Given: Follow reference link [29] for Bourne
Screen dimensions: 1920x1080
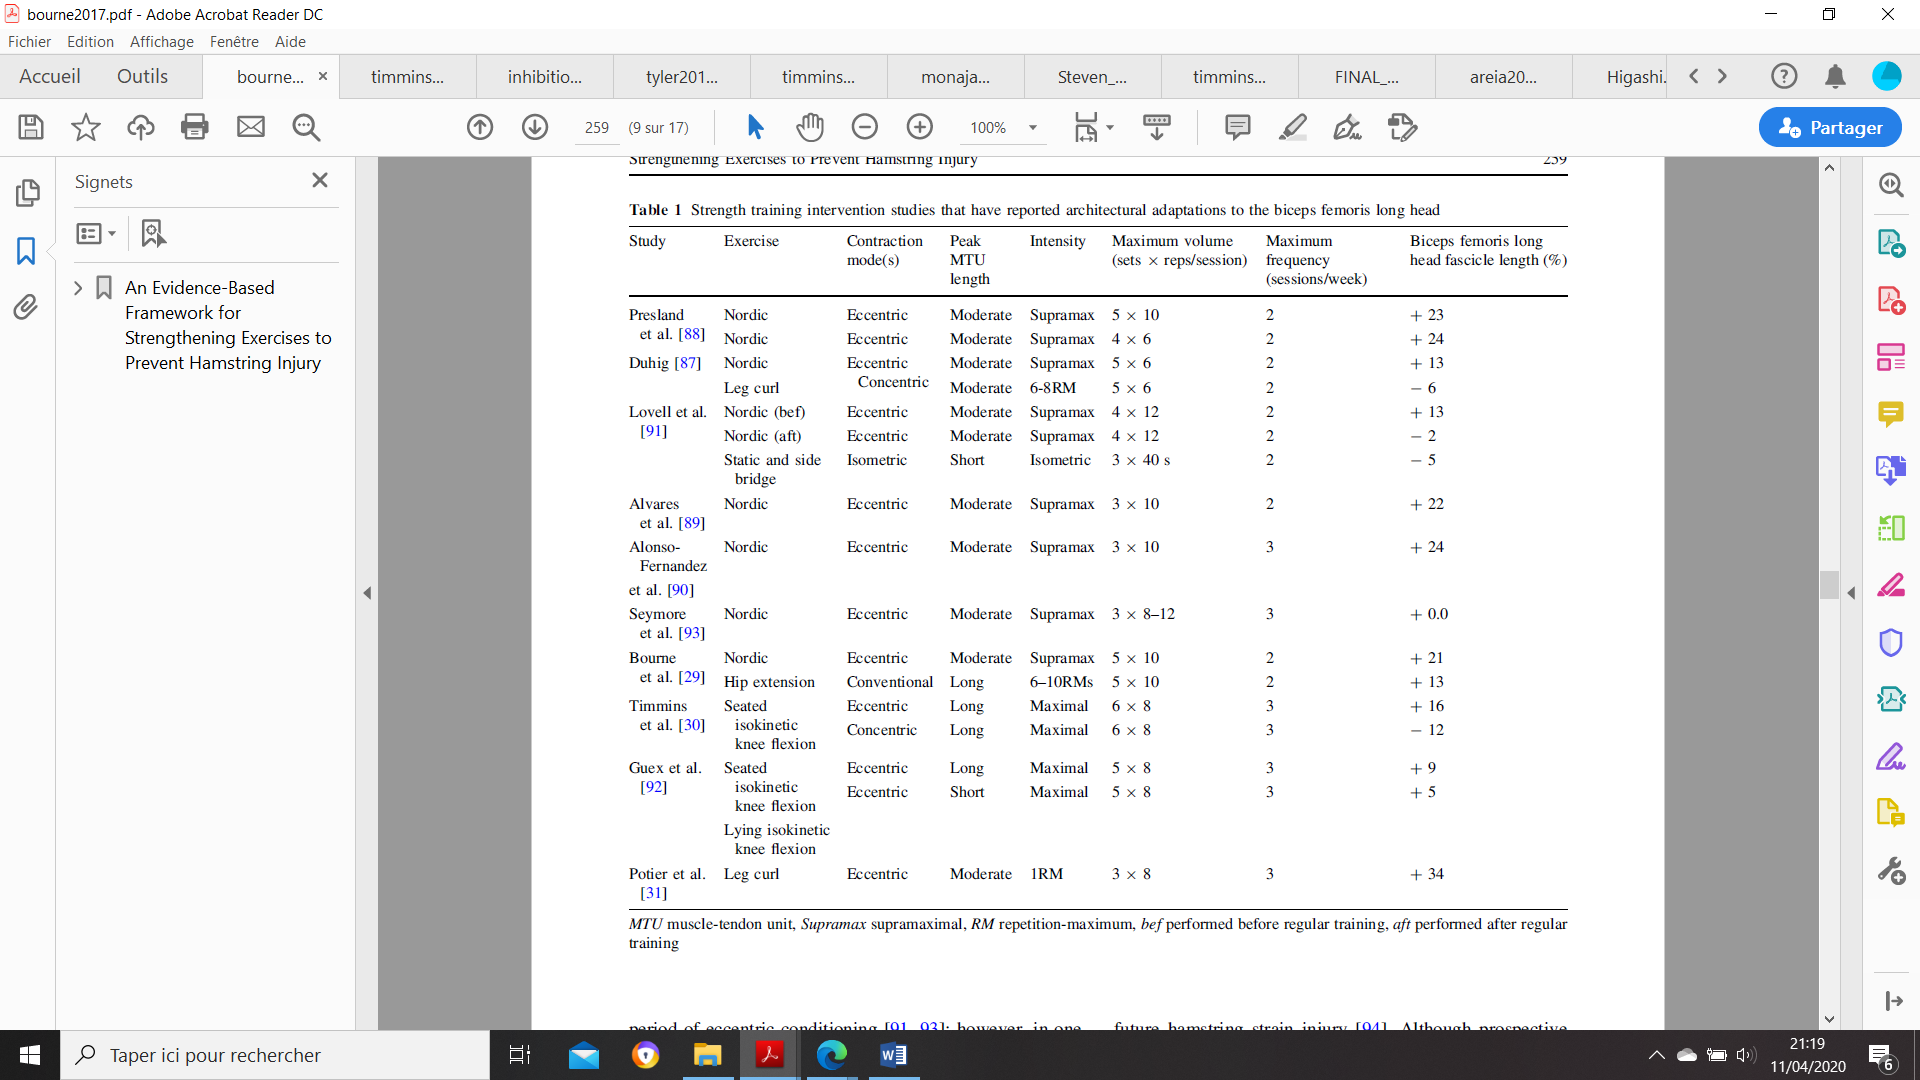Looking at the screenshot, I should coord(691,677).
